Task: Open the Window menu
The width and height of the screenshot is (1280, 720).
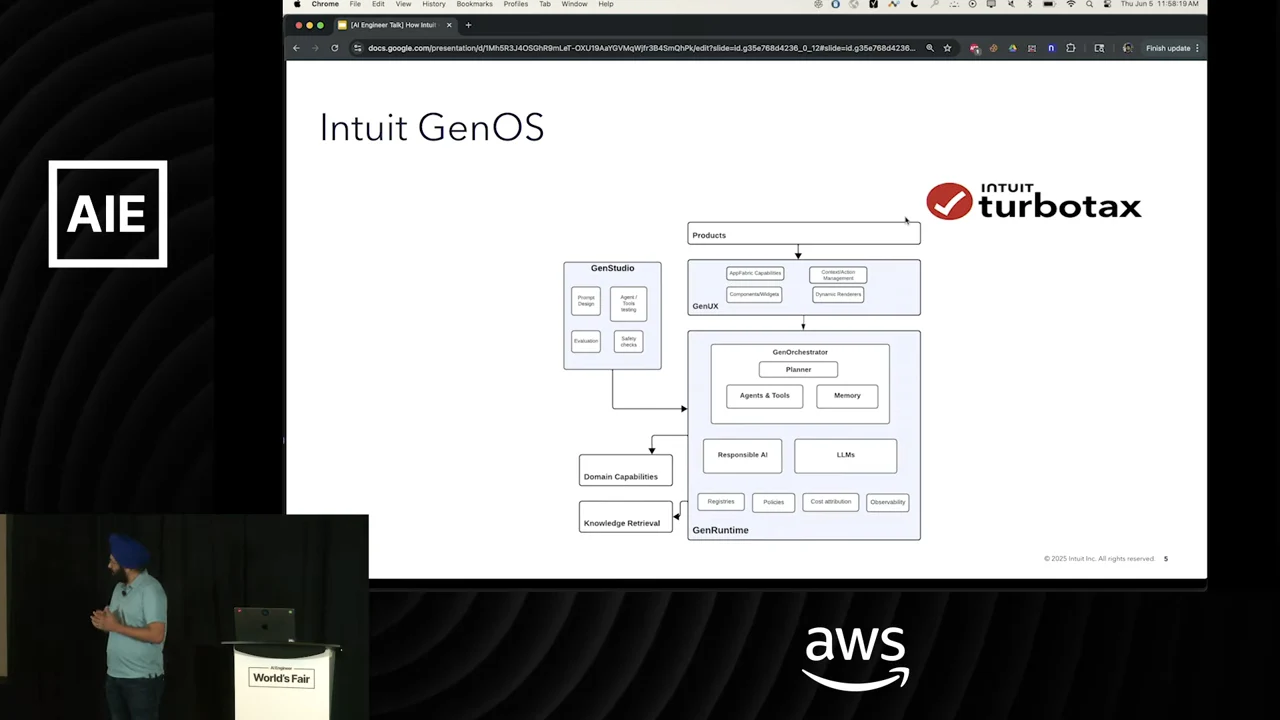Action: click(574, 4)
